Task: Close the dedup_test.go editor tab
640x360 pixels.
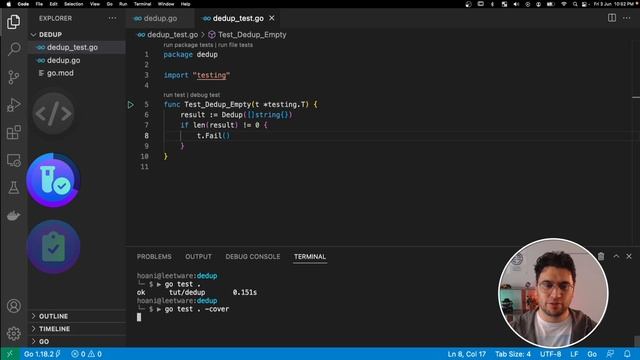Action: (272, 18)
